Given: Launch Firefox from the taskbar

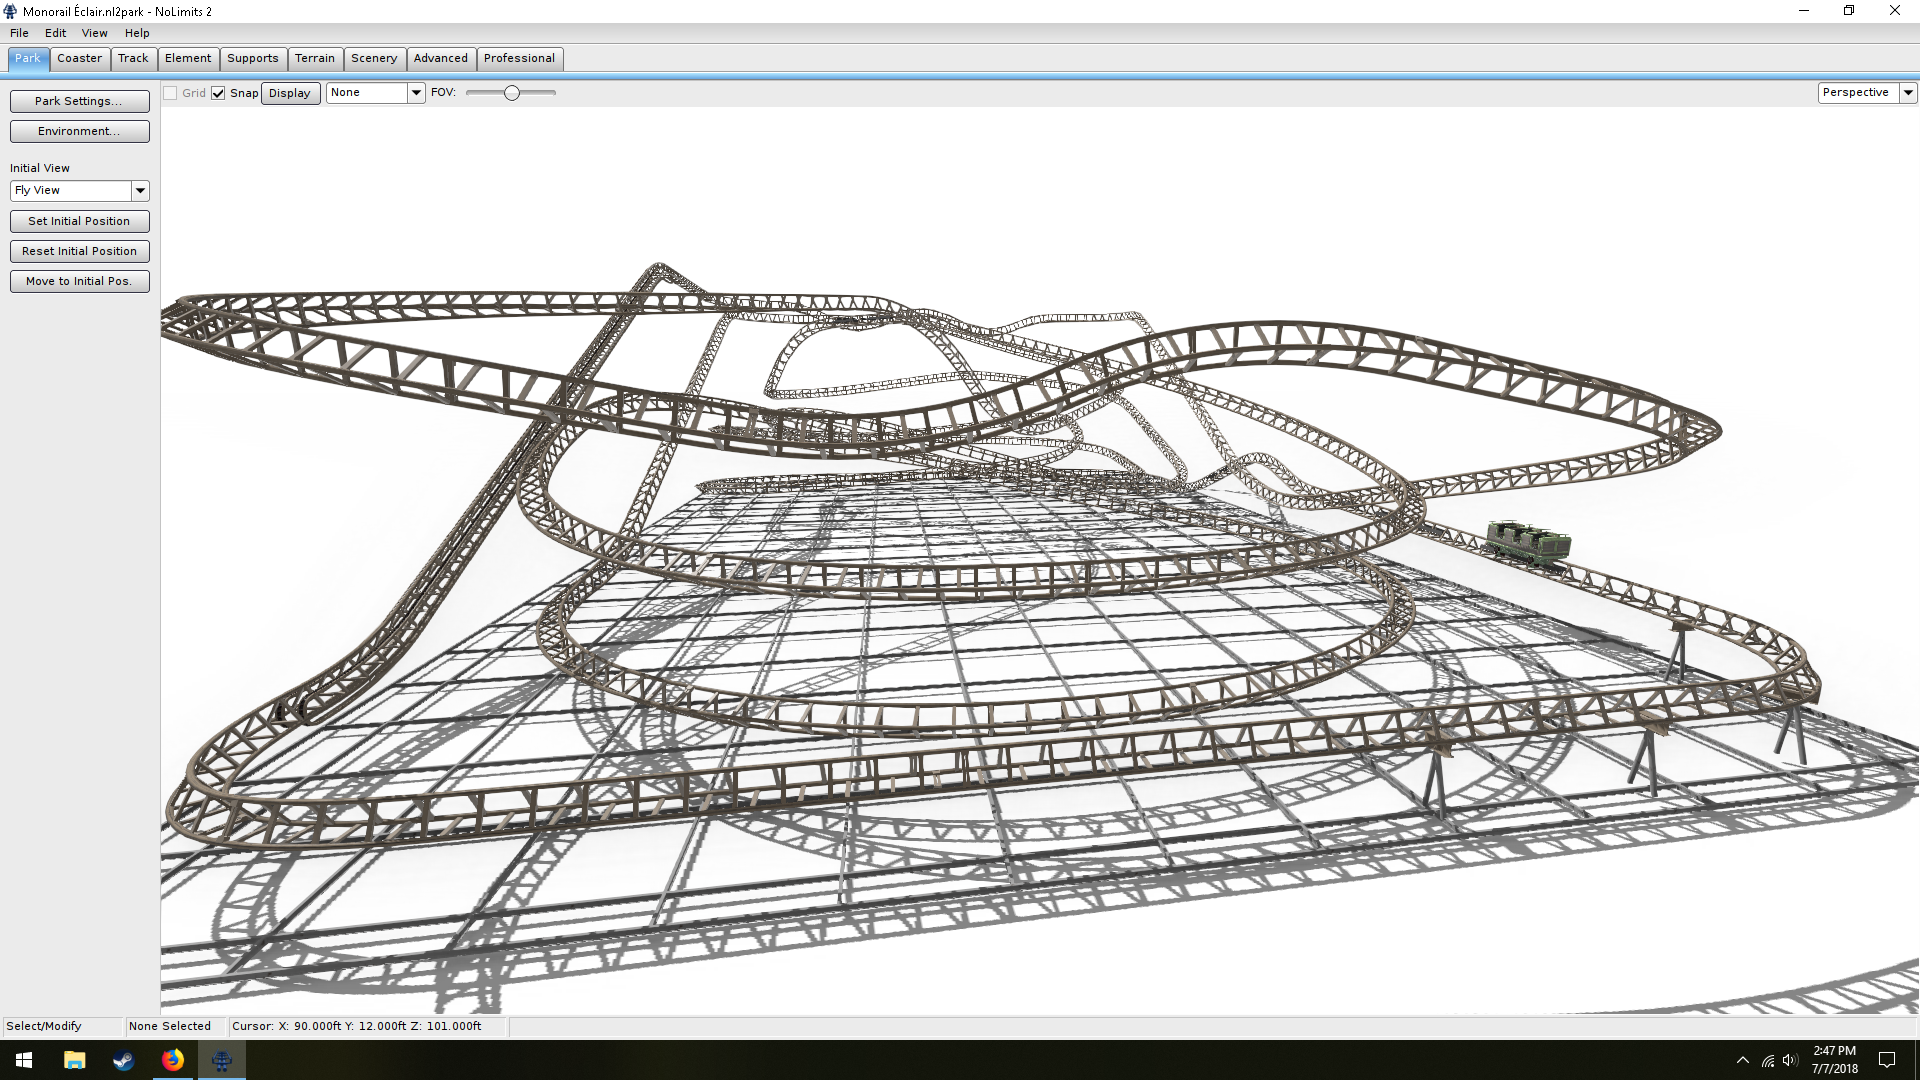Looking at the screenshot, I should tap(172, 1060).
